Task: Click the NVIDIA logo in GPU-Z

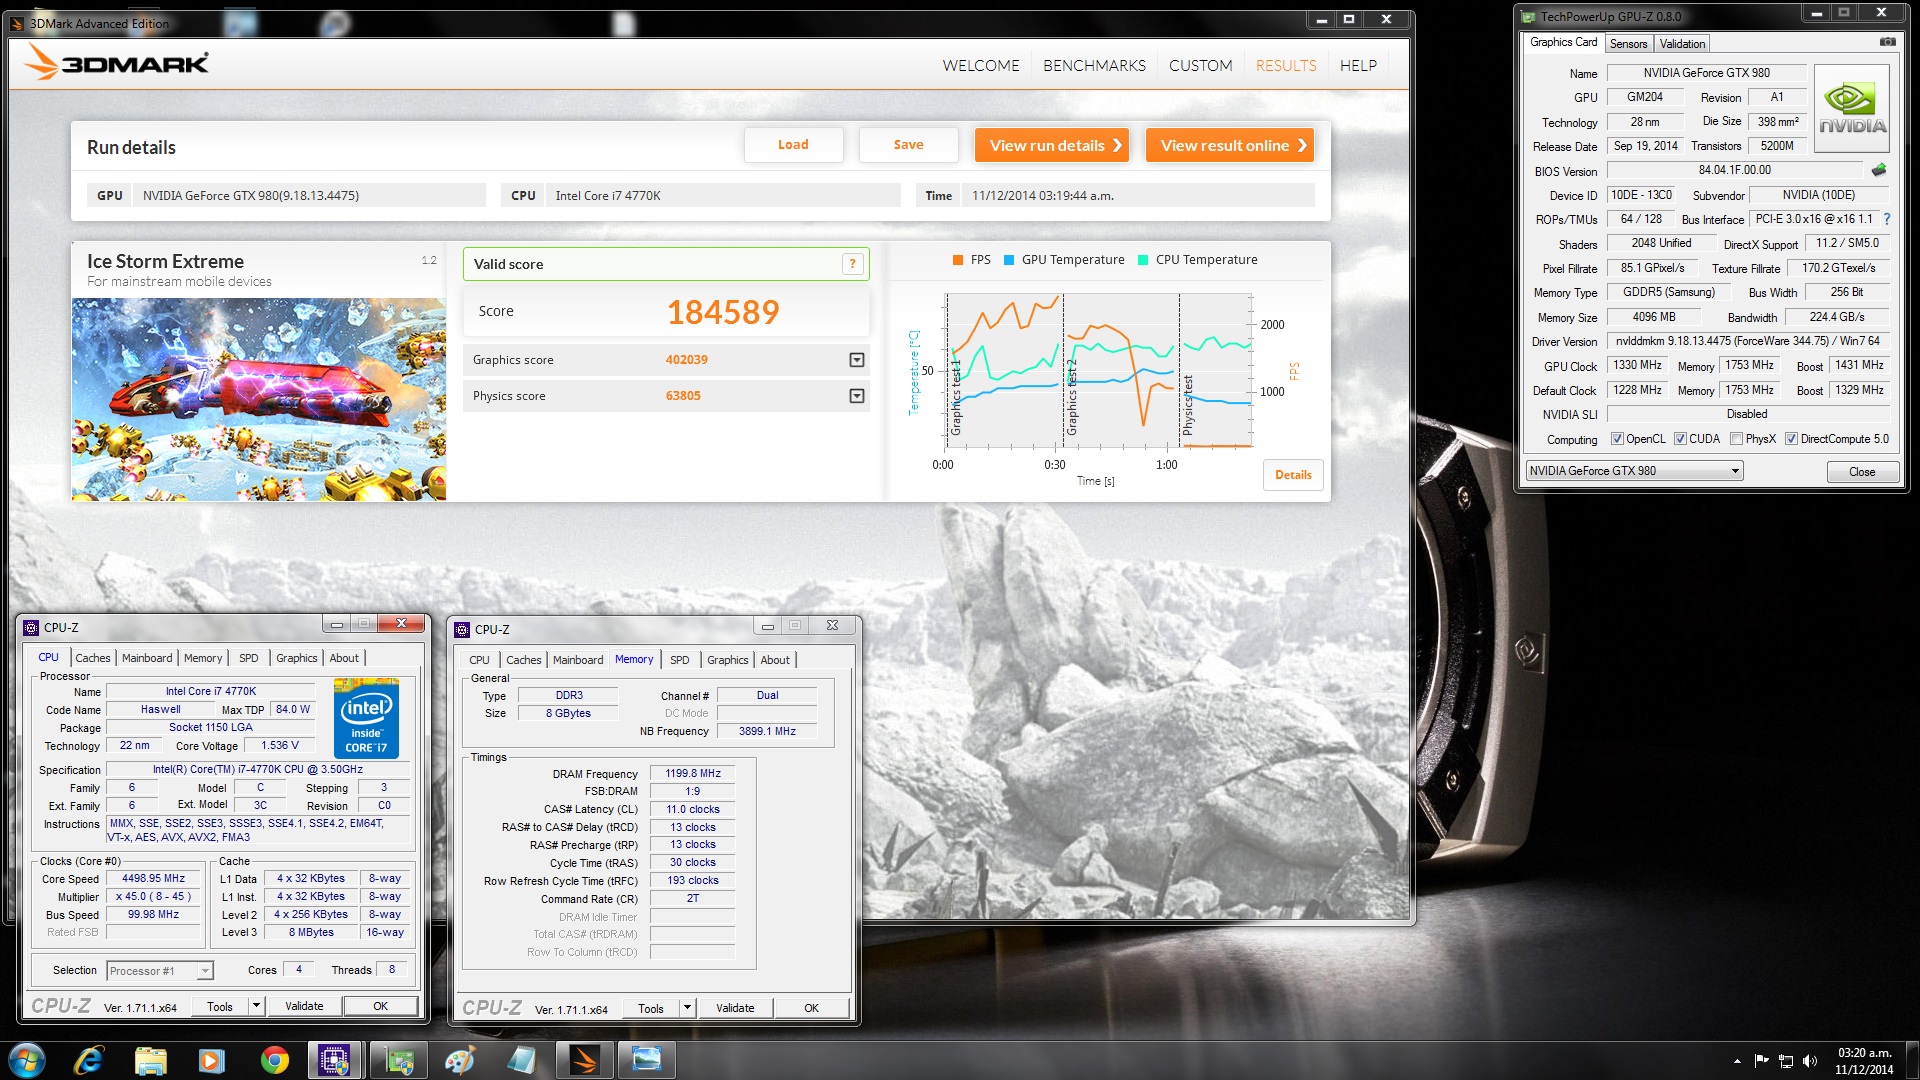Action: point(1852,108)
